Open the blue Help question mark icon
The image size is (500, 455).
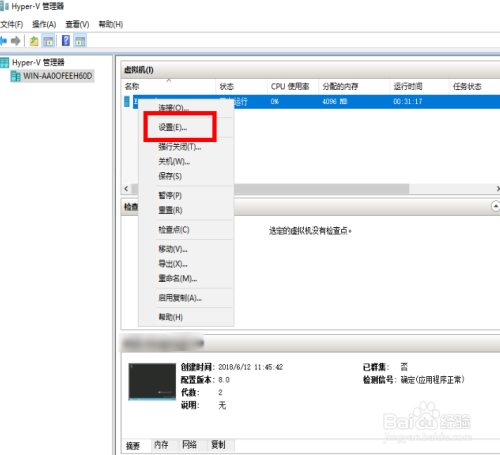pos(66,41)
